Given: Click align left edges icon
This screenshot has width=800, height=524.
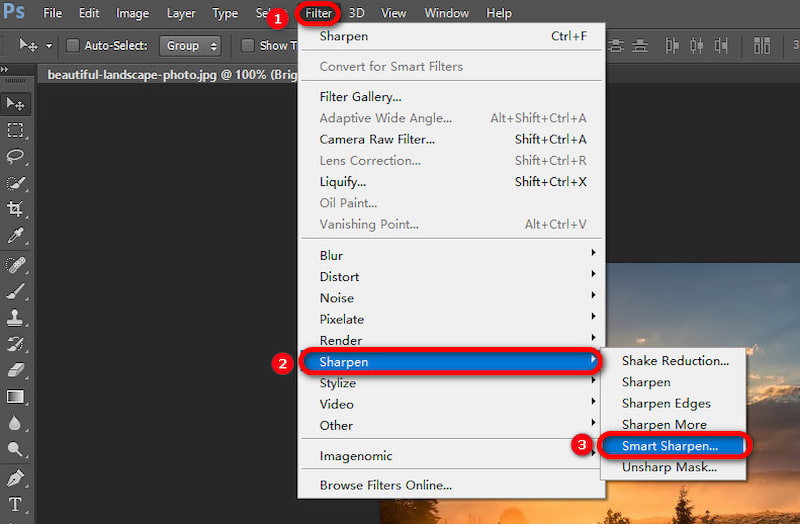Looking at the screenshot, I should [x=672, y=45].
